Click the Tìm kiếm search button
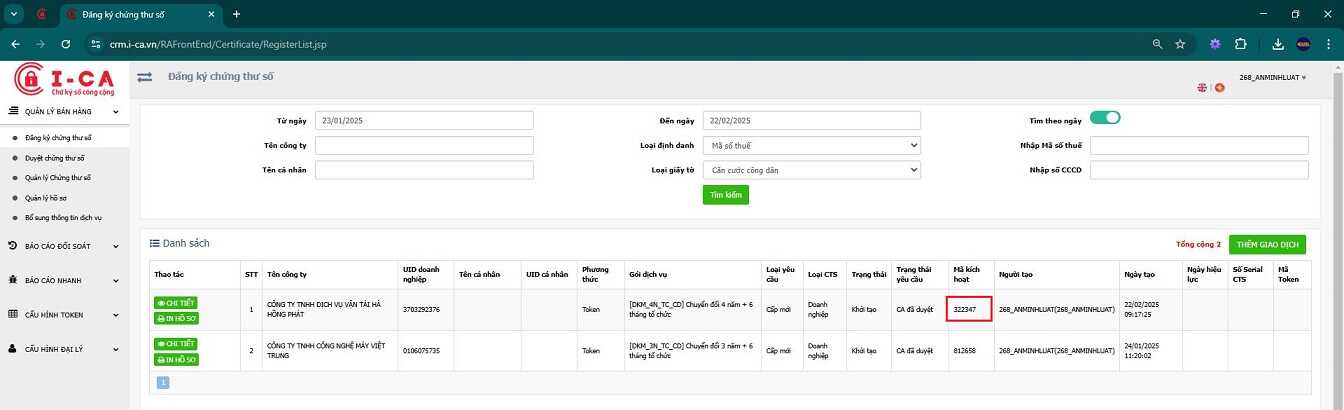This screenshot has height=410, width=1344. coord(725,195)
